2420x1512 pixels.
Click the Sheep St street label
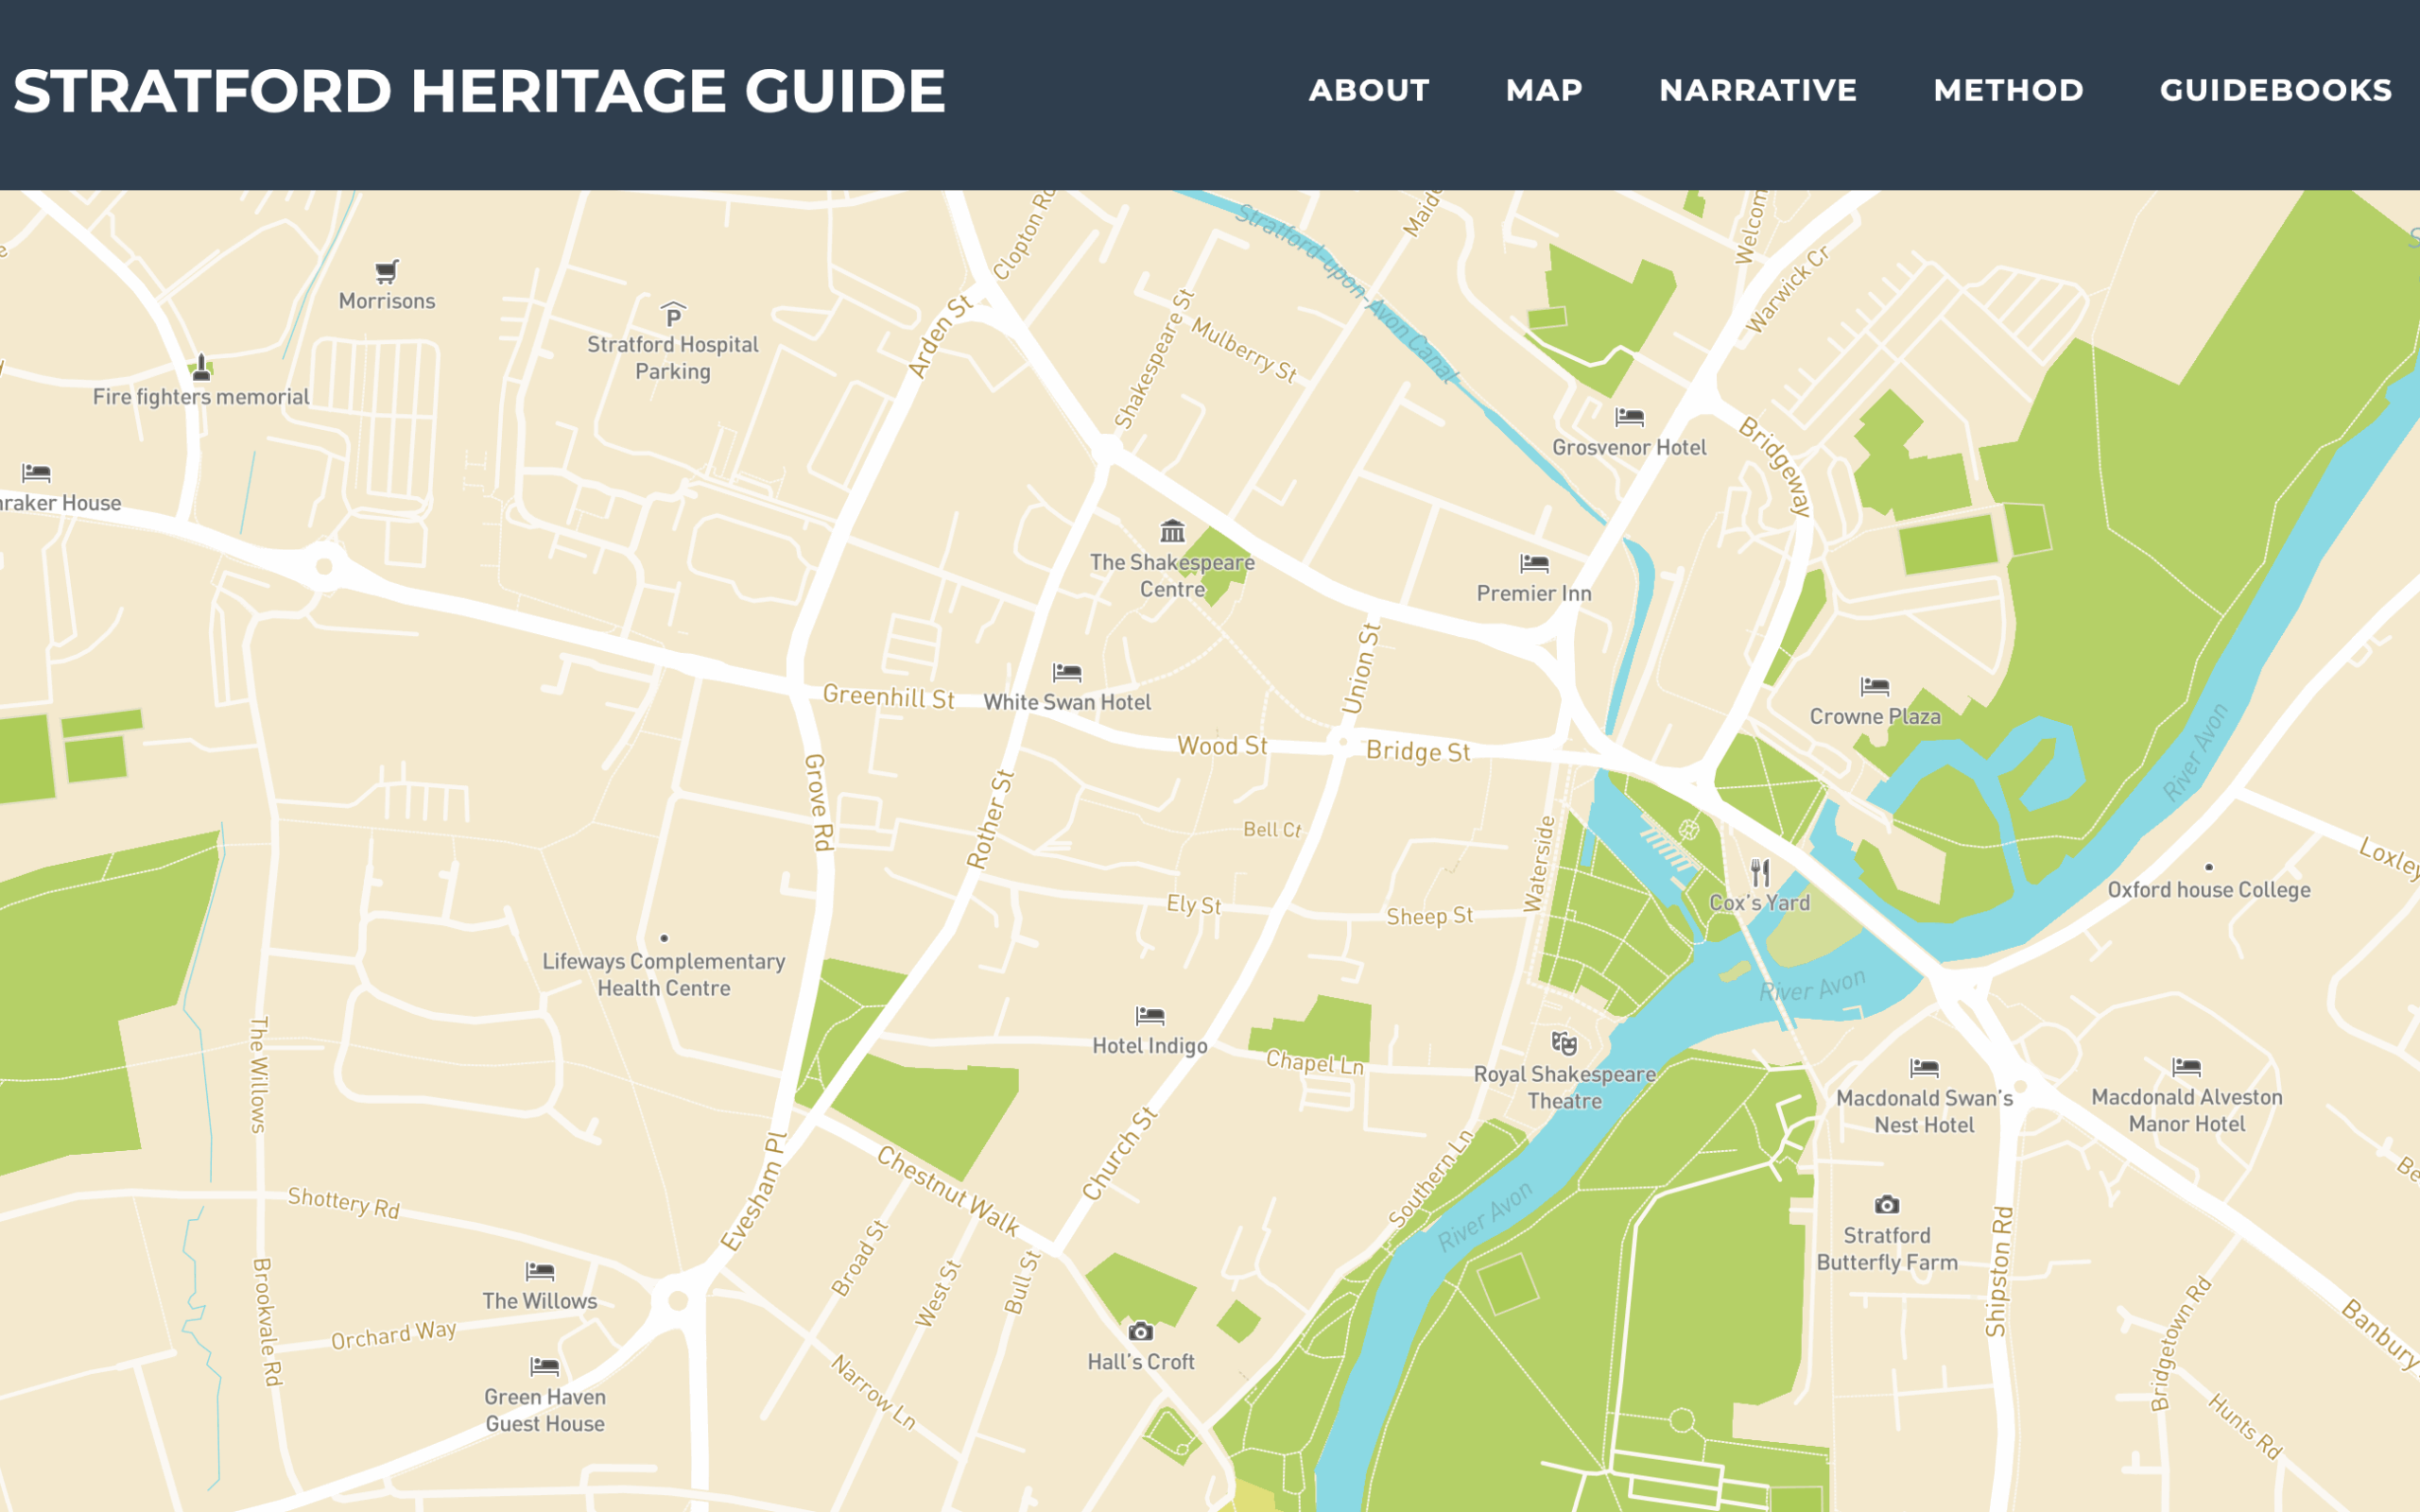tap(1430, 916)
